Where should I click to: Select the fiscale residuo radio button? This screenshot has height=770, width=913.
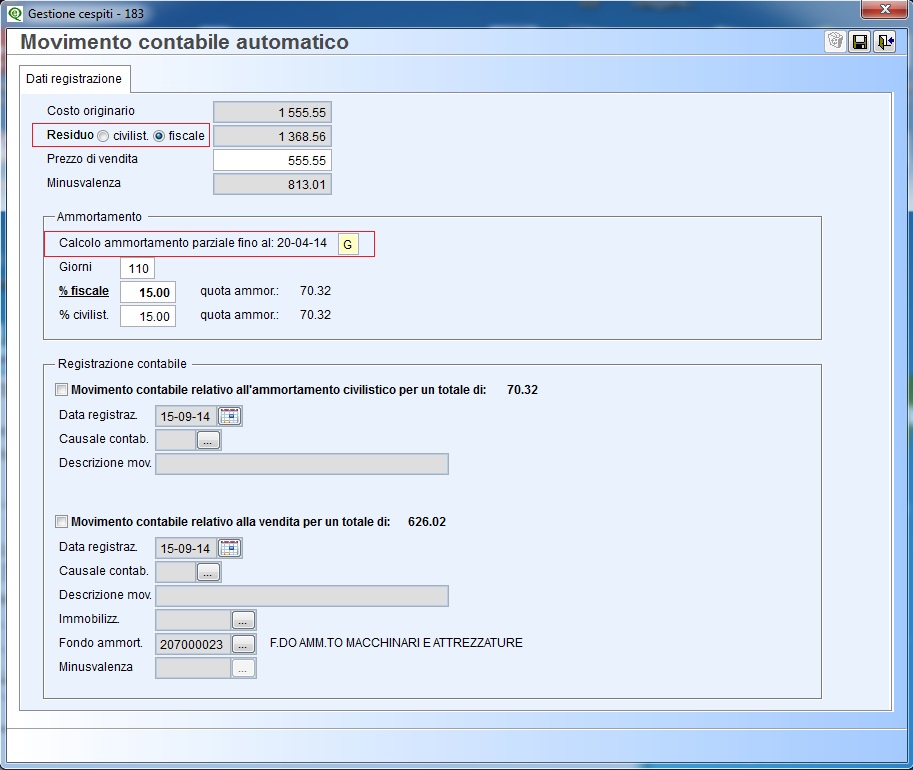point(159,136)
